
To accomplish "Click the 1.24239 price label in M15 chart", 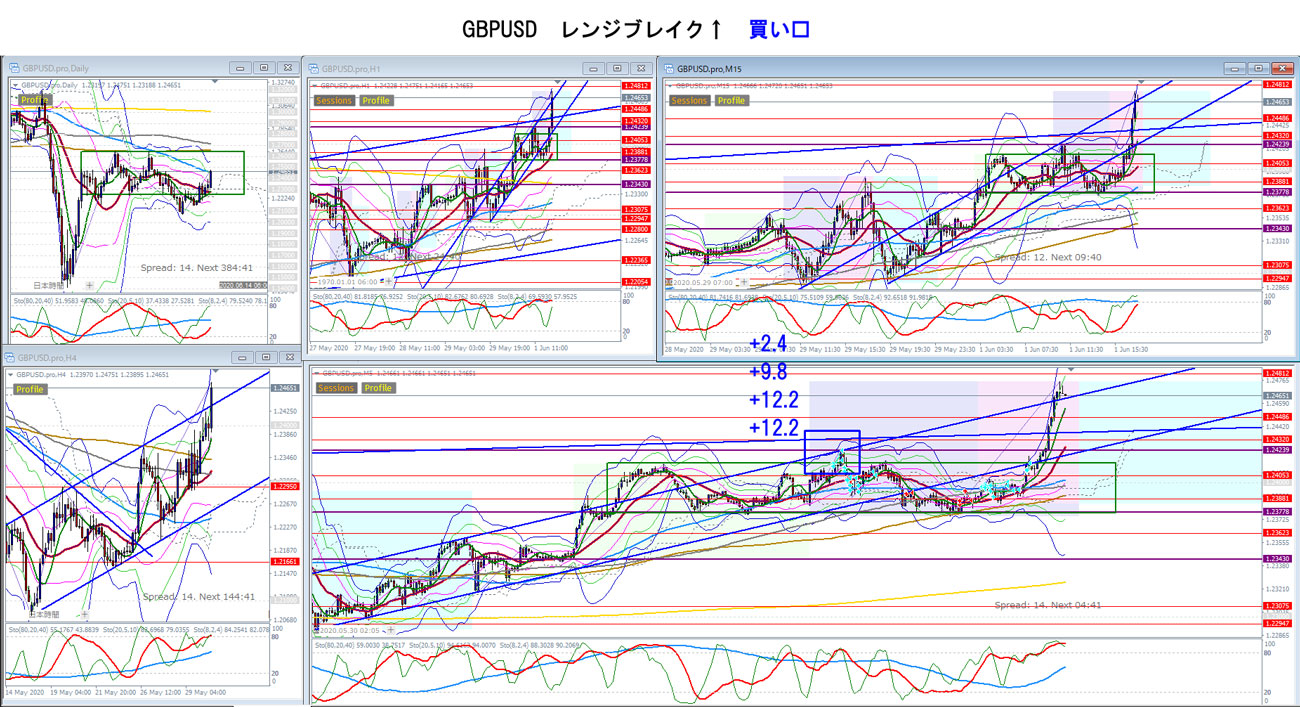I will (x=1276, y=144).
